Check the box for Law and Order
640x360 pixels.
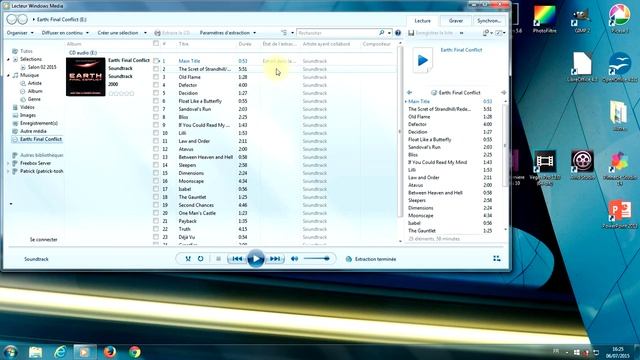156,141
